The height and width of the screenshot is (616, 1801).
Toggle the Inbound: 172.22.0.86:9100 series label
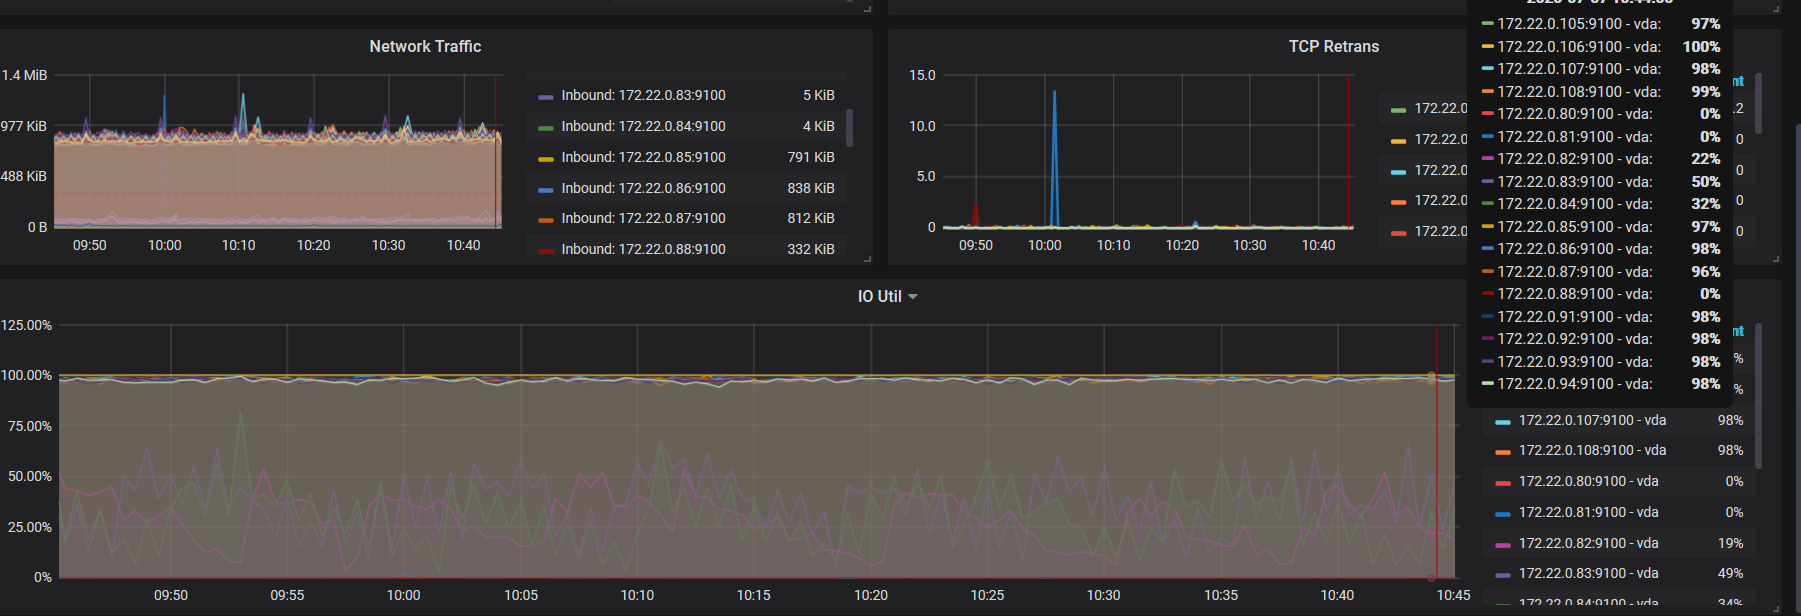click(x=643, y=189)
